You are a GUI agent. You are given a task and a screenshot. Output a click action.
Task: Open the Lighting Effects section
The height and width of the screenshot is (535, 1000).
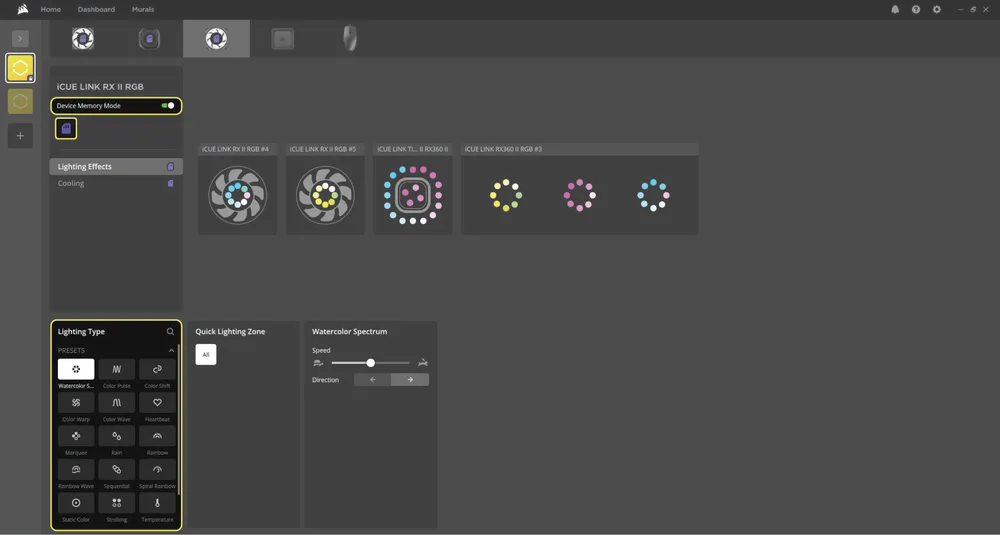pos(116,166)
